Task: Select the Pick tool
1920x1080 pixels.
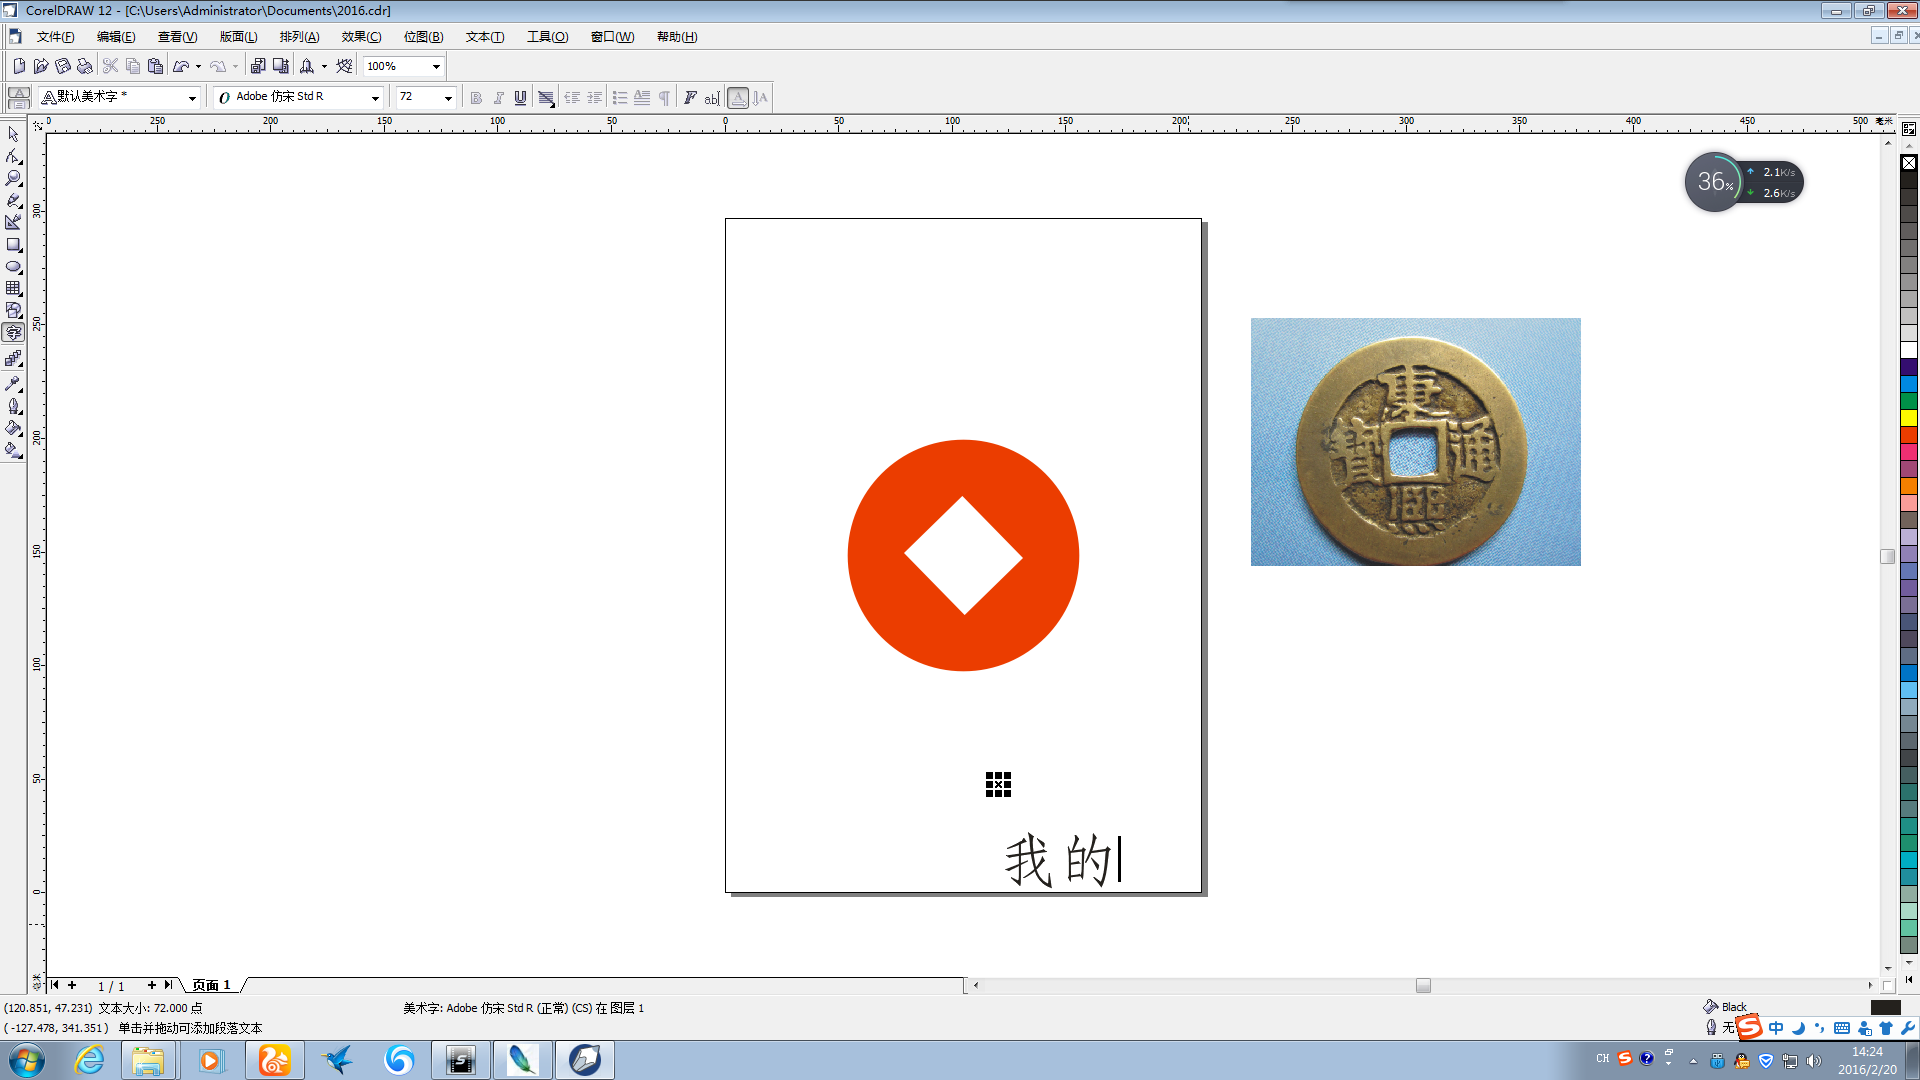Action: click(14, 133)
